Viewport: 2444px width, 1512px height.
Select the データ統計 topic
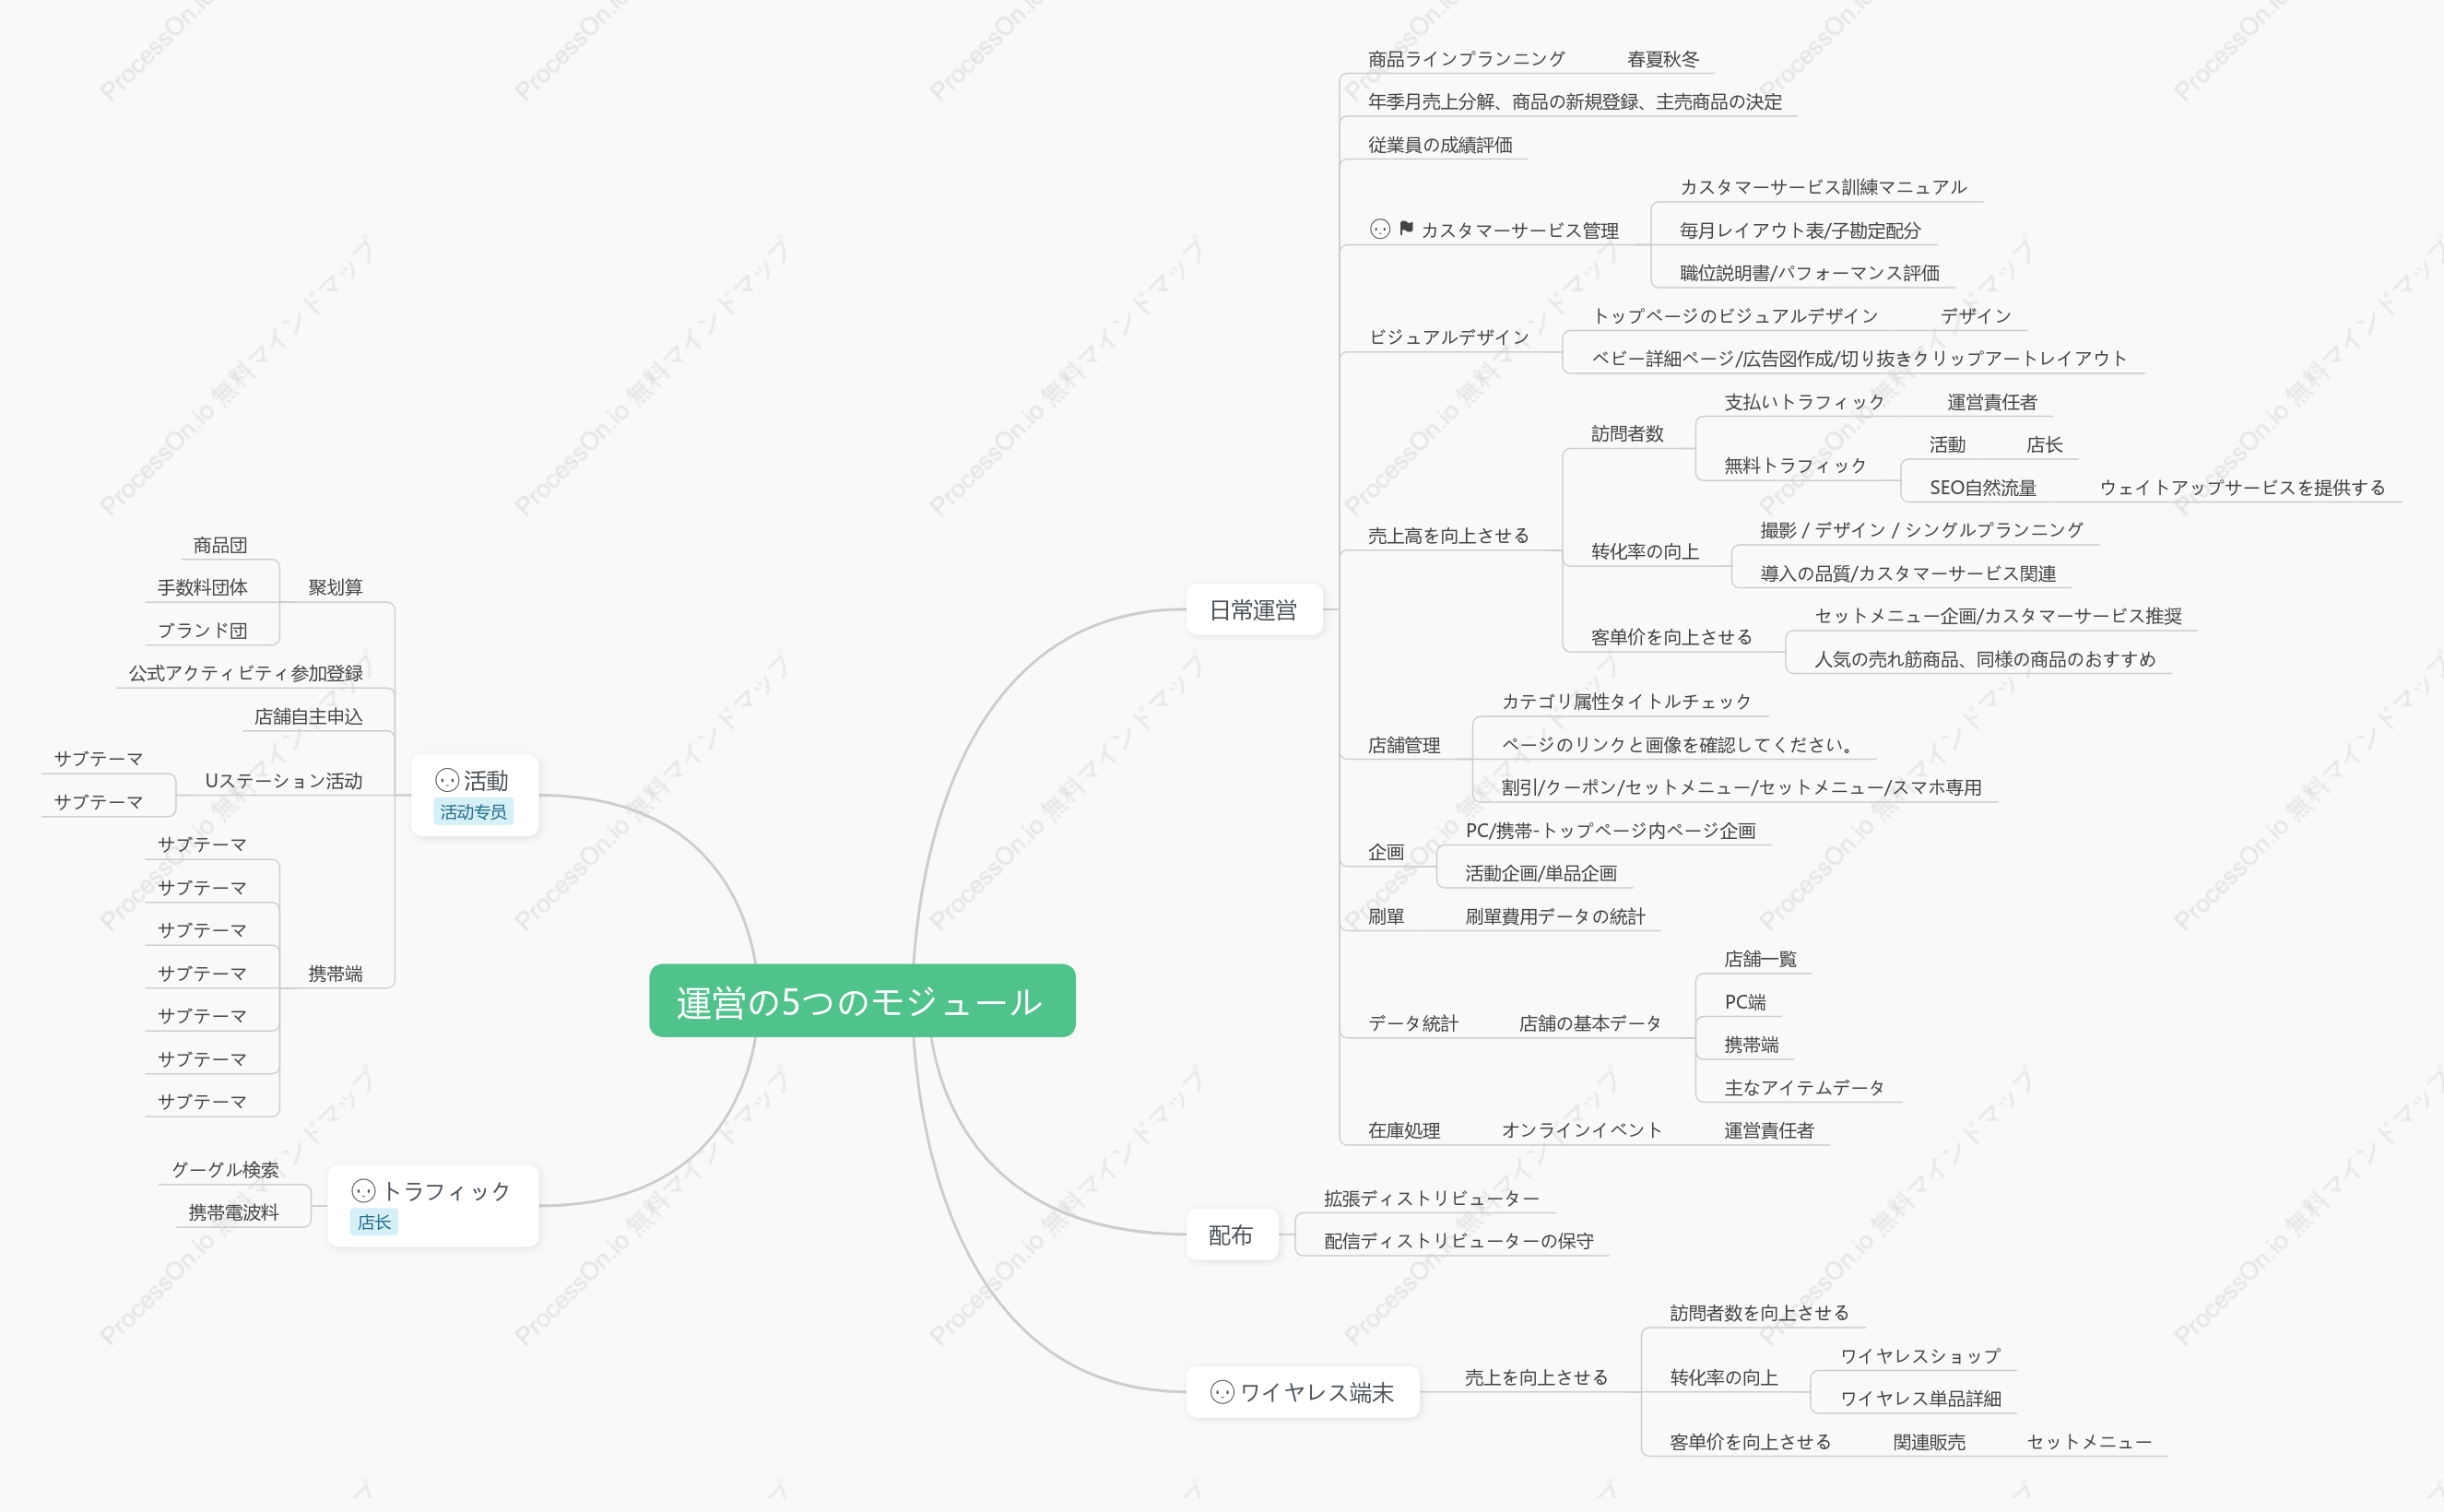coord(1413,1023)
